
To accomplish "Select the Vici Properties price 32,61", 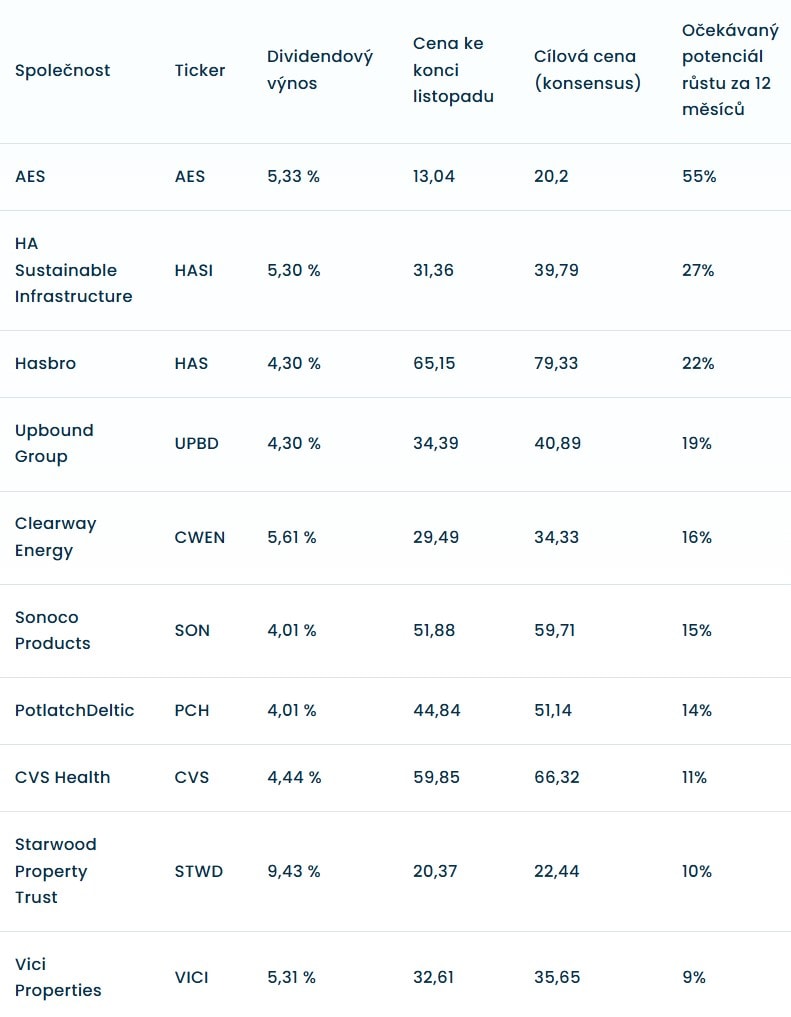I will coord(434,977).
